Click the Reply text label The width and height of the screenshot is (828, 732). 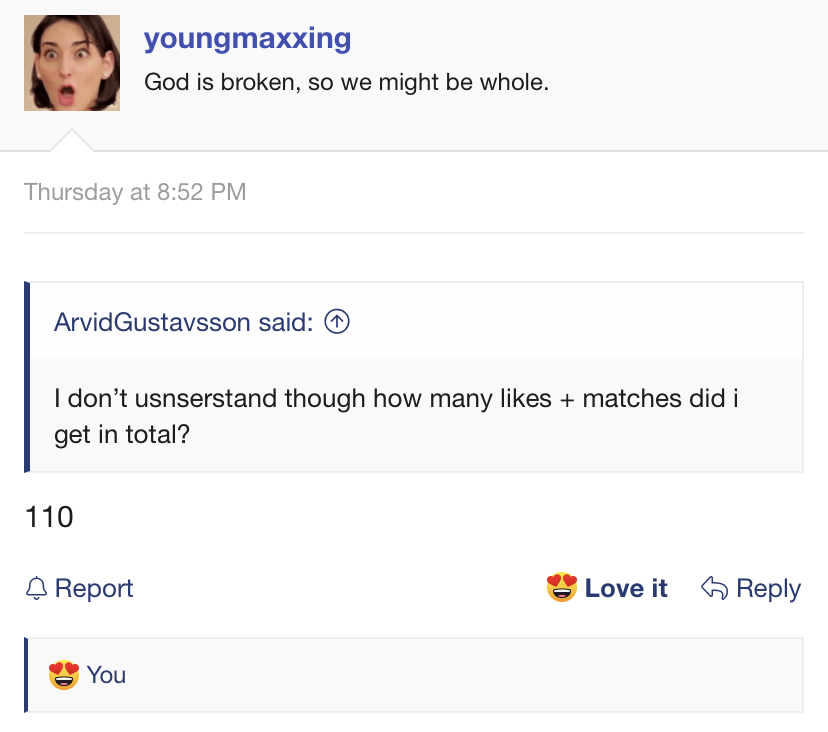click(768, 588)
